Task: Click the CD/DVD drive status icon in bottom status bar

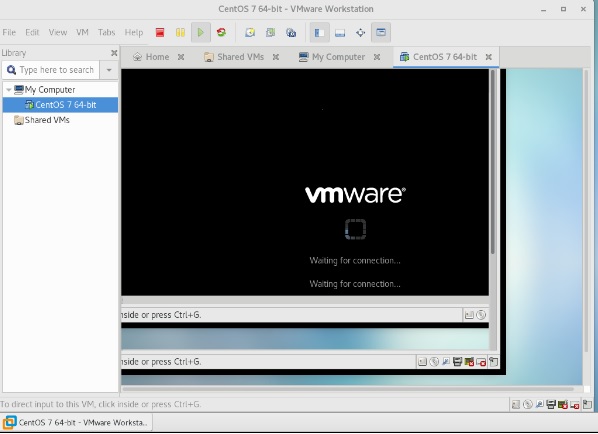Action: pos(527,405)
